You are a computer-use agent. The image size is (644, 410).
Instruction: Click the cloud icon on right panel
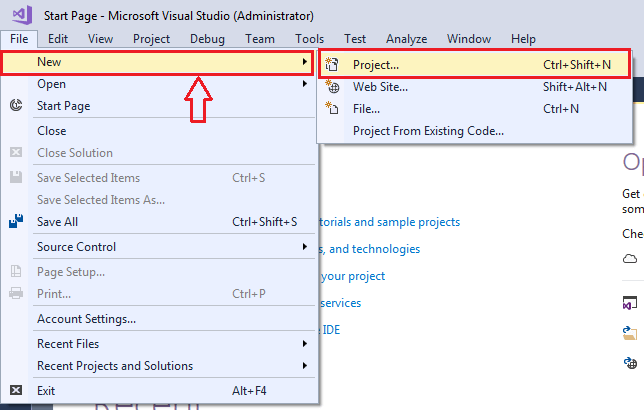pyautogui.click(x=630, y=259)
